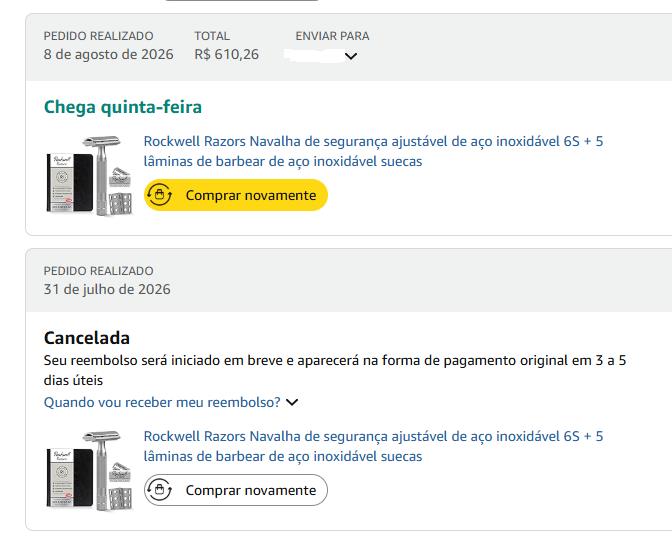Click the TOTAL label in the order header

tap(212, 36)
